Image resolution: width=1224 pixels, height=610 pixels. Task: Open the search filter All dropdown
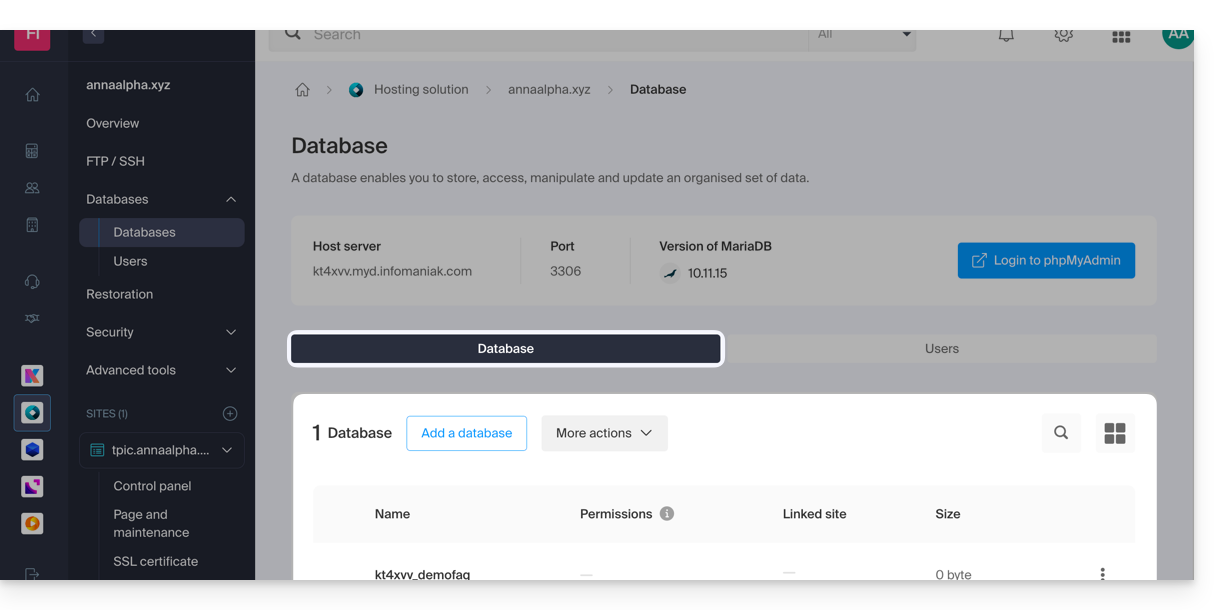click(863, 35)
